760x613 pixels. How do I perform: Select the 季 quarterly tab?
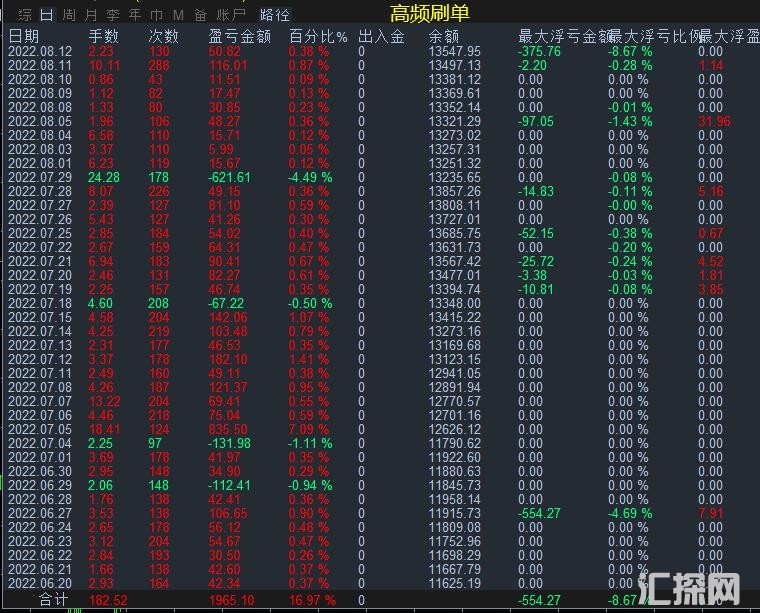(x=112, y=15)
